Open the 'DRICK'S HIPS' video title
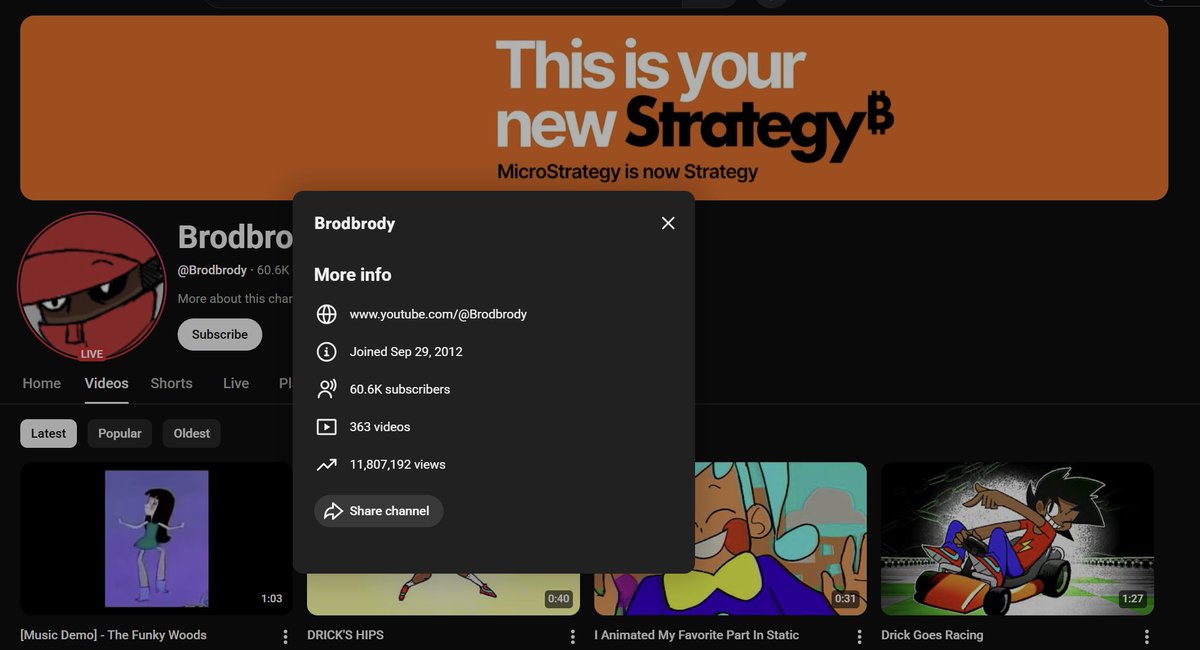This screenshot has height=650, width=1200. pos(345,635)
